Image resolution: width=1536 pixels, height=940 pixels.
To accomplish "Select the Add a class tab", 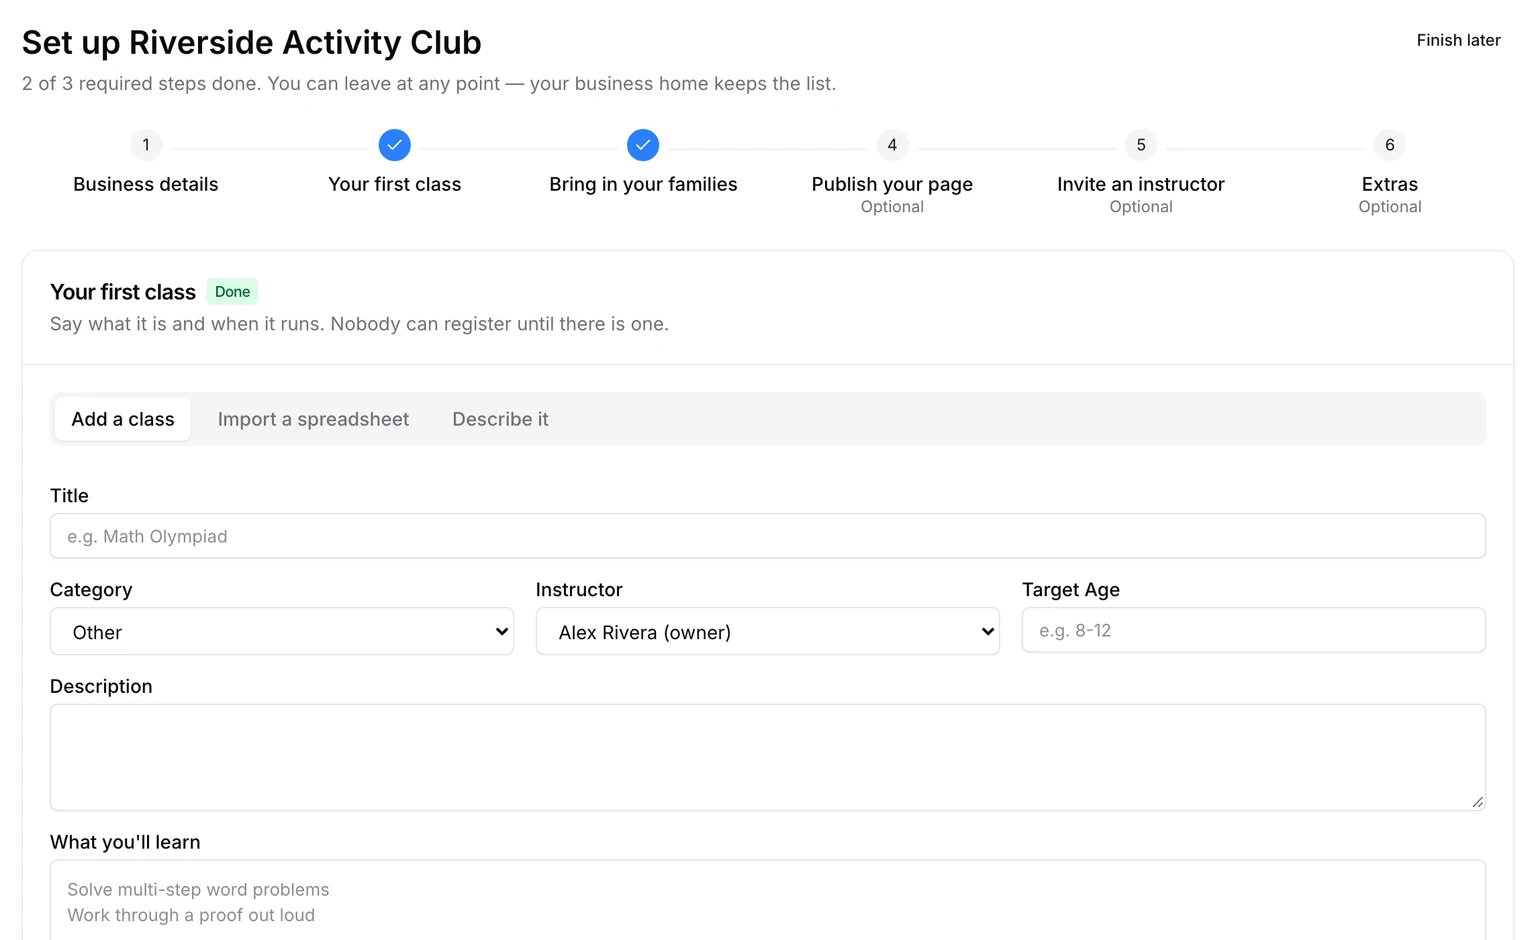I will click(x=123, y=419).
